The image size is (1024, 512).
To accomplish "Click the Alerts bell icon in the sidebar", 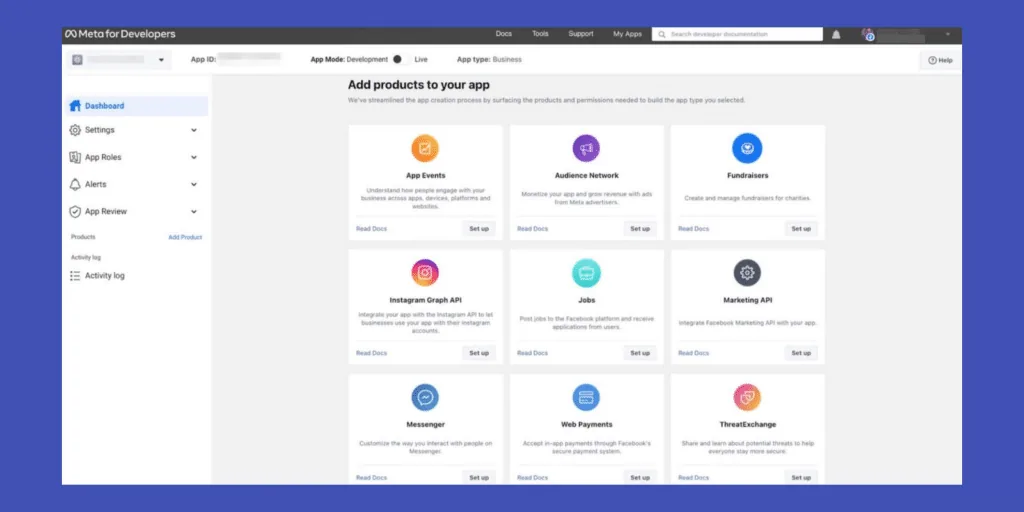I will [75, 184].
